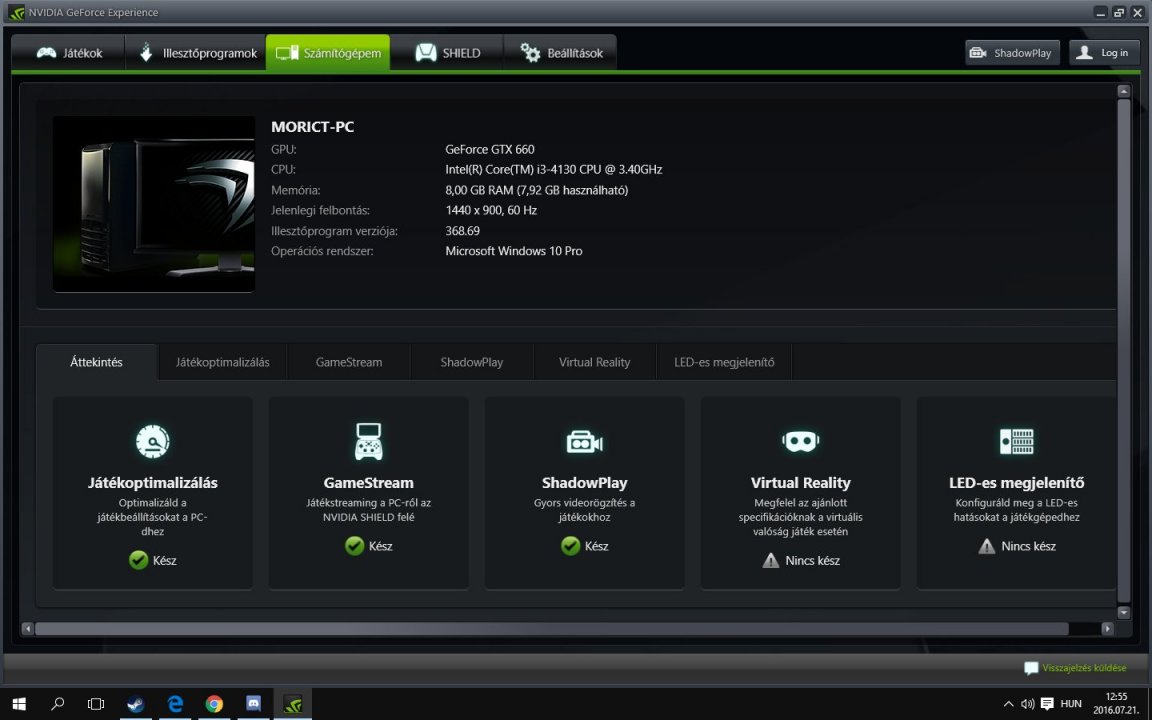Click the SHIELD device icon
Viewport: 1152px width, 720px height.
click(x=426, y=53)
